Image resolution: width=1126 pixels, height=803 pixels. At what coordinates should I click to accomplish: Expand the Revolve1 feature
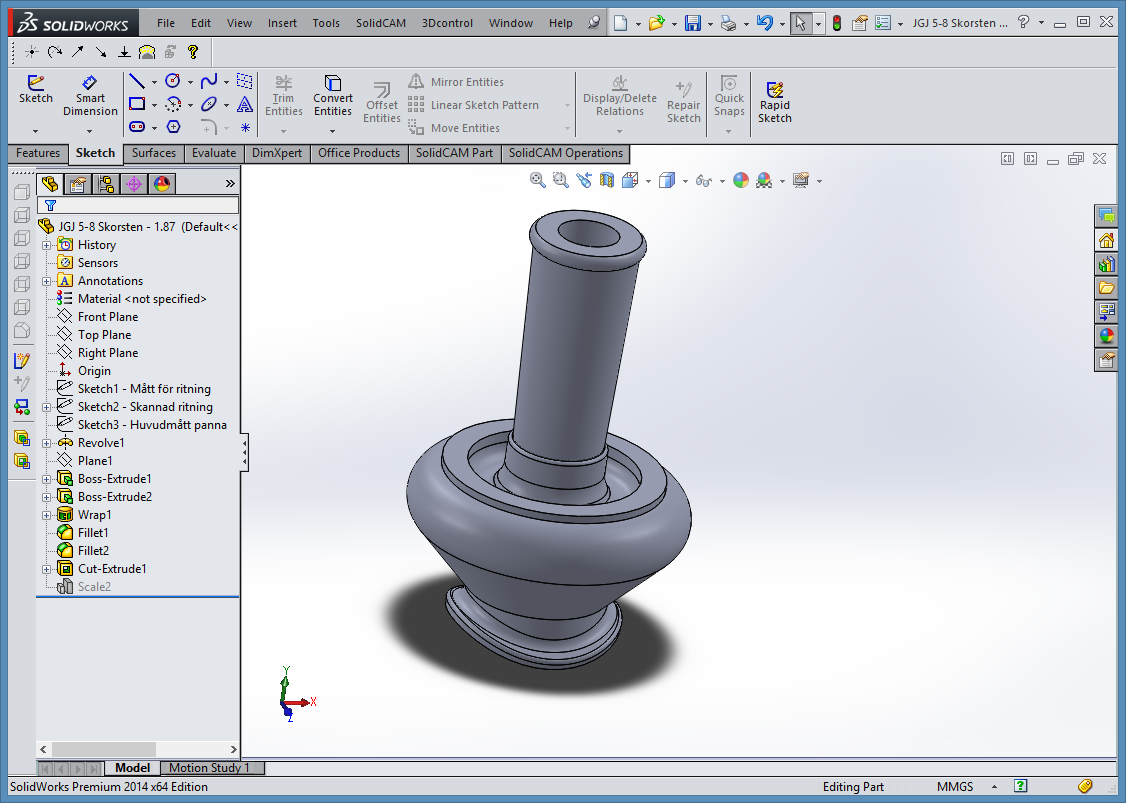pyautogui.click(x=47, y=443)
